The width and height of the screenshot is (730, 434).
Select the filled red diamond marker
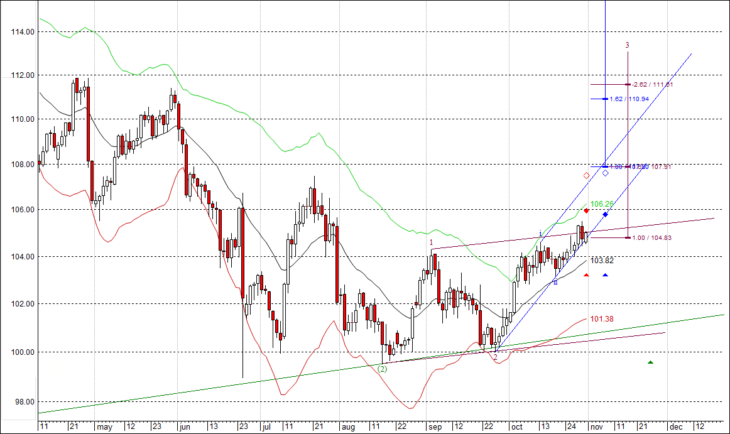[587, 211]
